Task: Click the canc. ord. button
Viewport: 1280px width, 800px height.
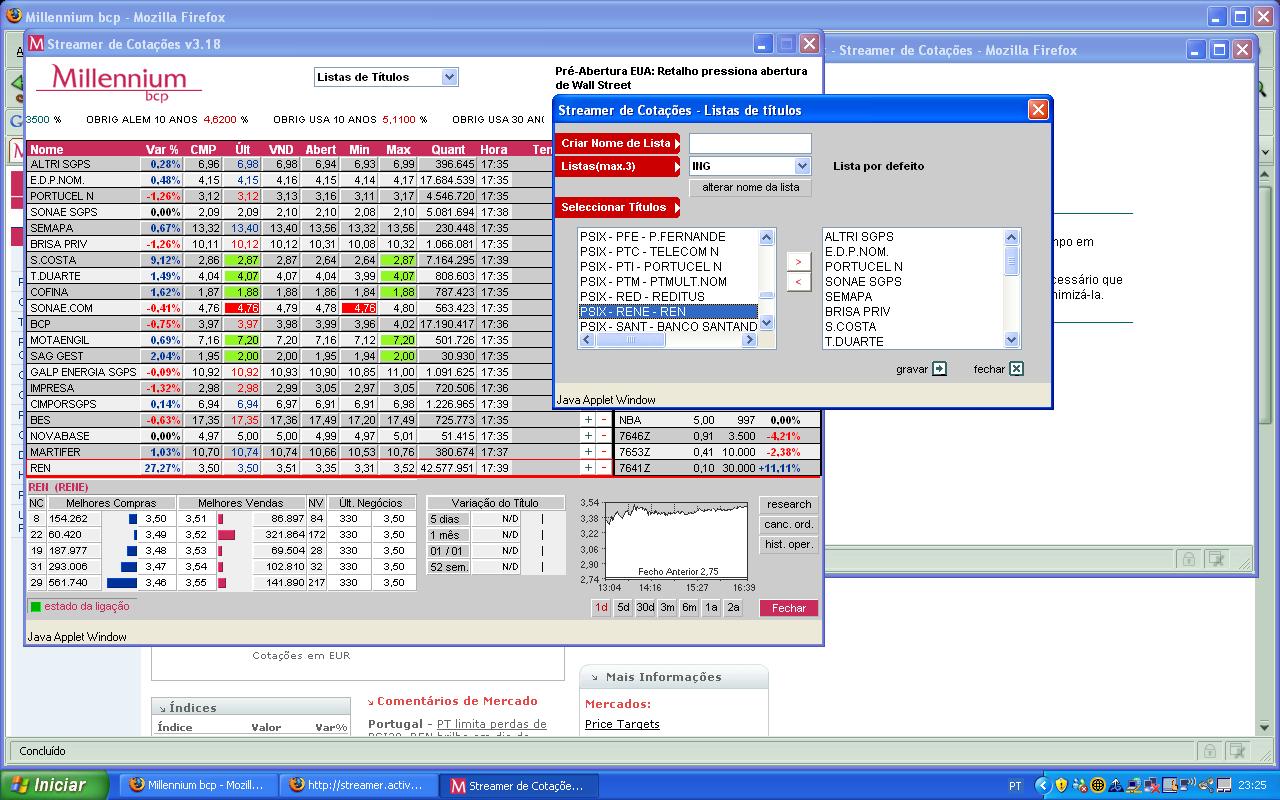Action: coord(789,525)
